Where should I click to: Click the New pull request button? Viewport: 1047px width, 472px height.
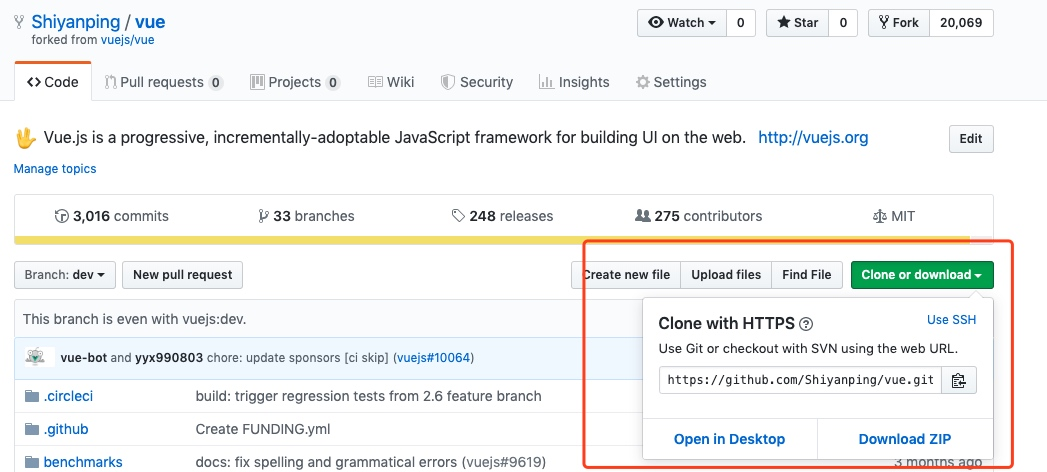[182, 275]
